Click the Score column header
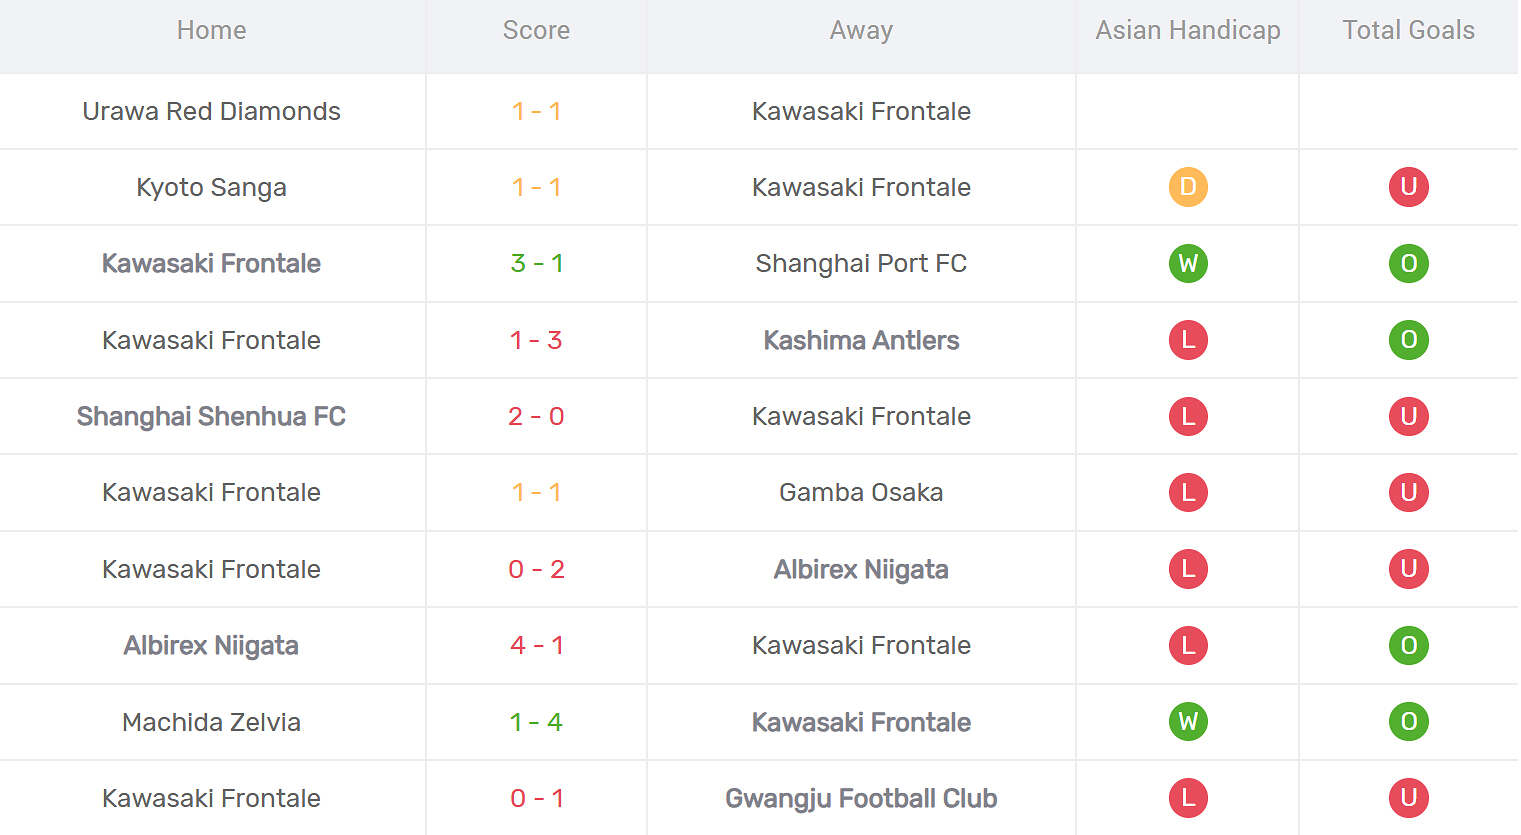 [536, 30]
